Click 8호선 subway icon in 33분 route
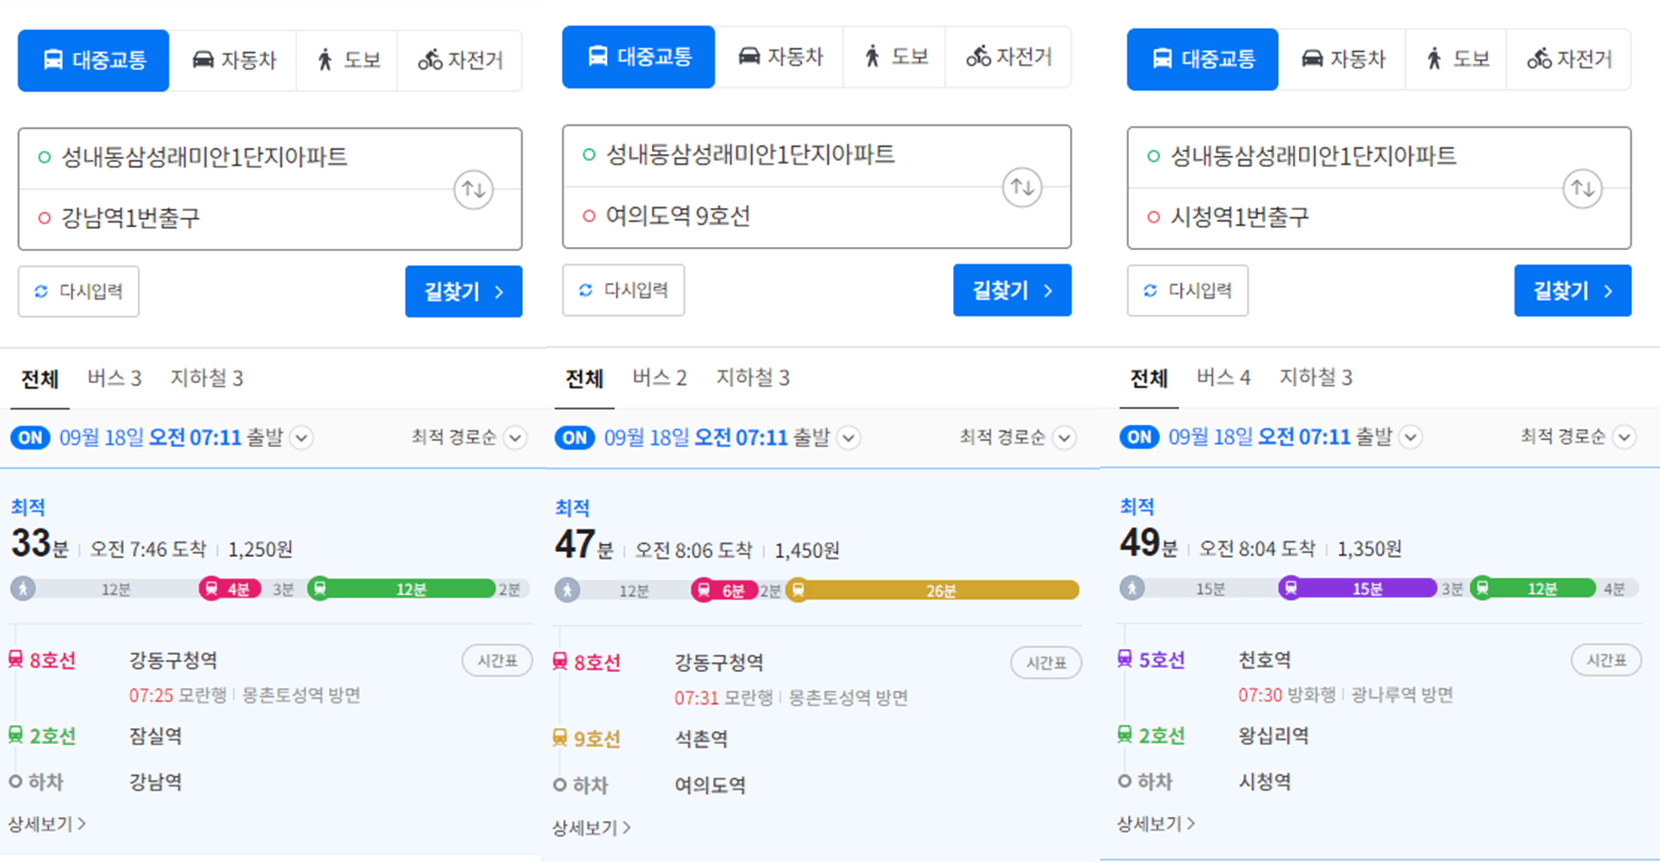Screen dimensions: 1660x862 click(x=16, y=660)
